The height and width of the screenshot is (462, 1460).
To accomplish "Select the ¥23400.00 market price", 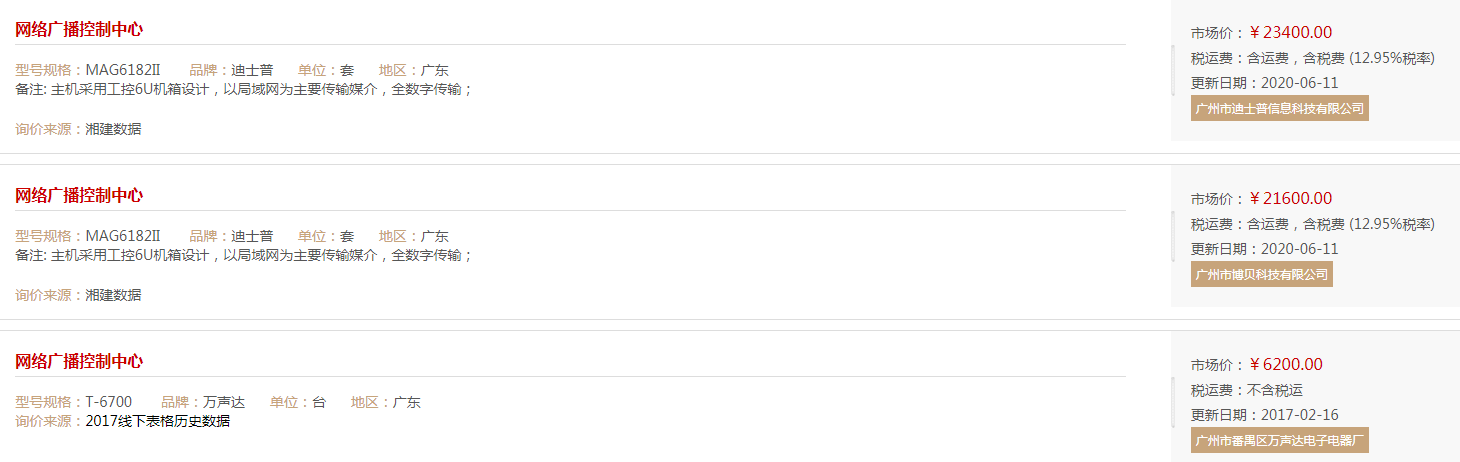I will point(1291,32).
